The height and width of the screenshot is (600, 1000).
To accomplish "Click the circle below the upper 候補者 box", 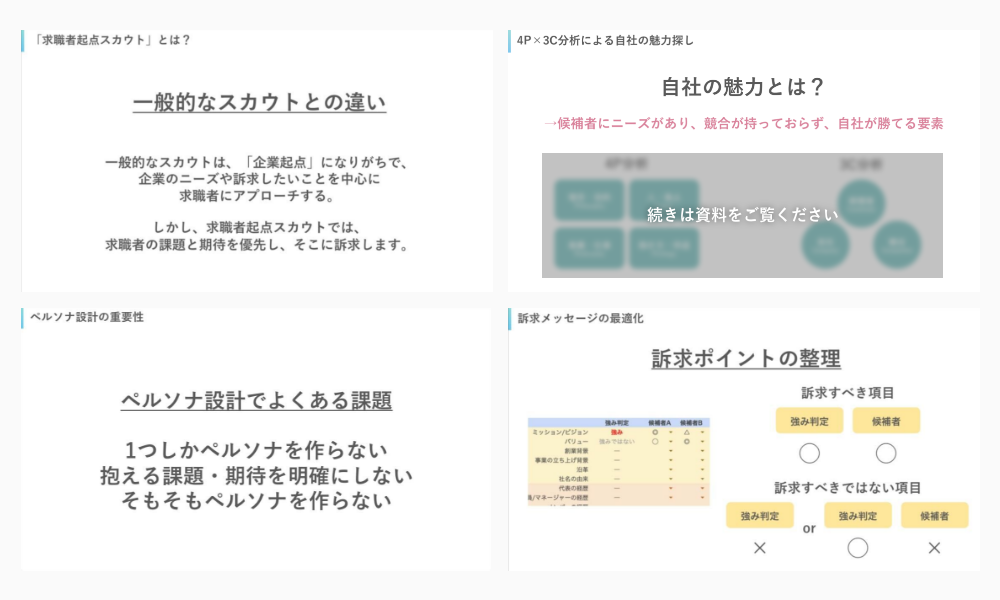I will point(886,453).
